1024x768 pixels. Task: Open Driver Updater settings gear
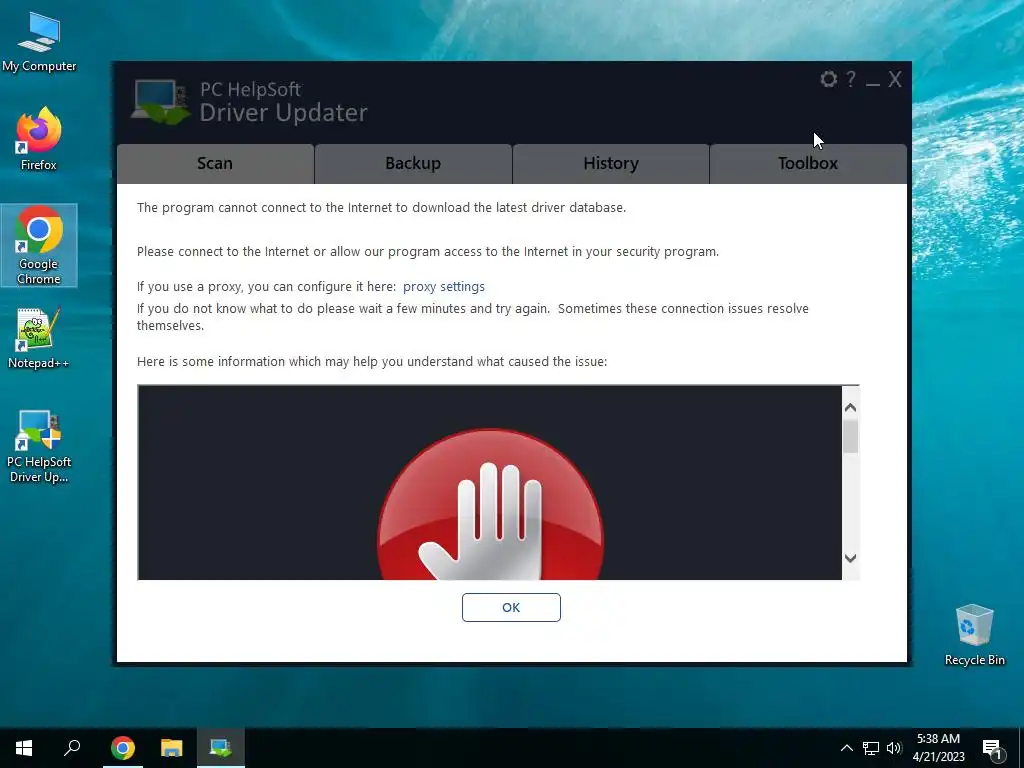(828, 79)
